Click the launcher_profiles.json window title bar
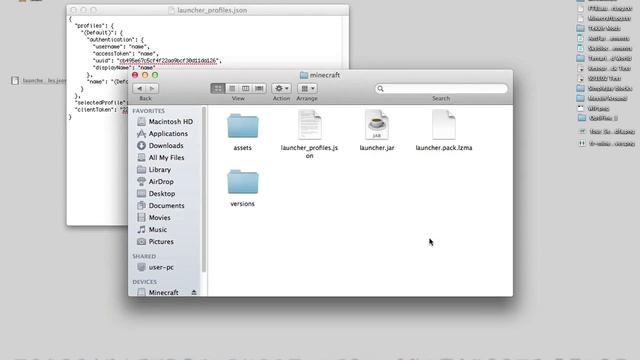Viewport: 640px width, 360px height. [x=208, y=10]
